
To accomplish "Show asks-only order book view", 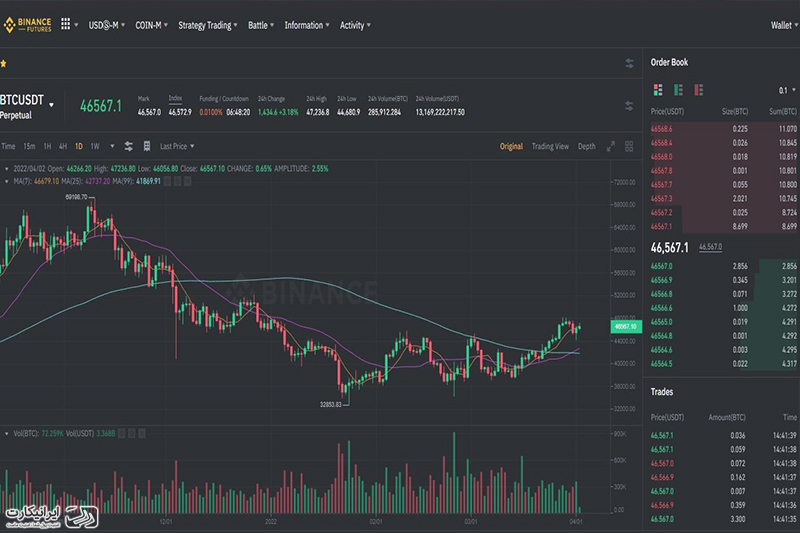I will point(698,90).
